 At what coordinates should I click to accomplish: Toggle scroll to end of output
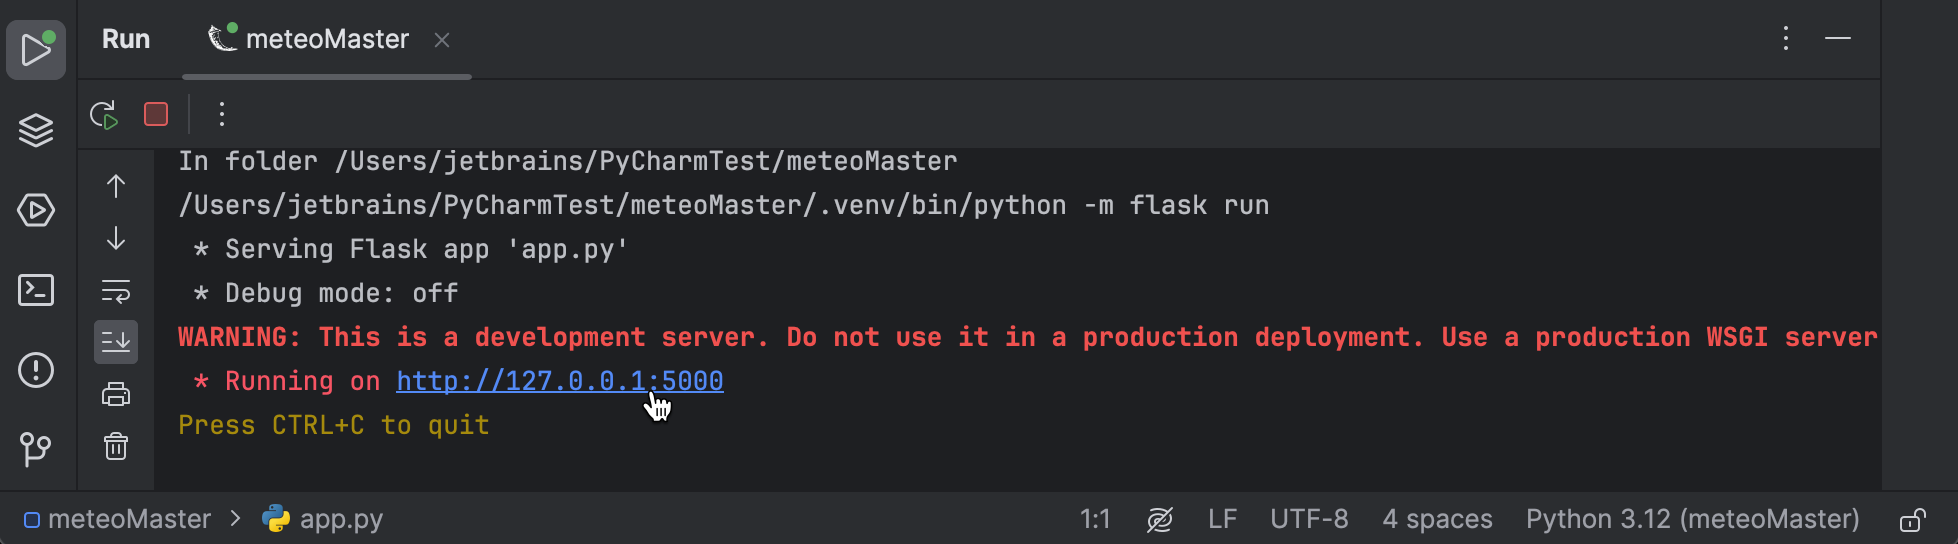(116, 342)
